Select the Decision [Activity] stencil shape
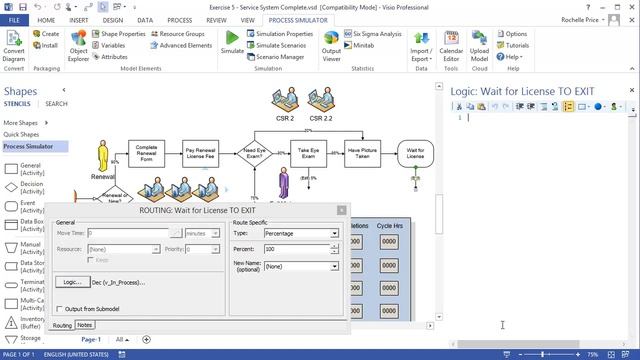The height and width of the screenshot is (360, 640). 24,187
